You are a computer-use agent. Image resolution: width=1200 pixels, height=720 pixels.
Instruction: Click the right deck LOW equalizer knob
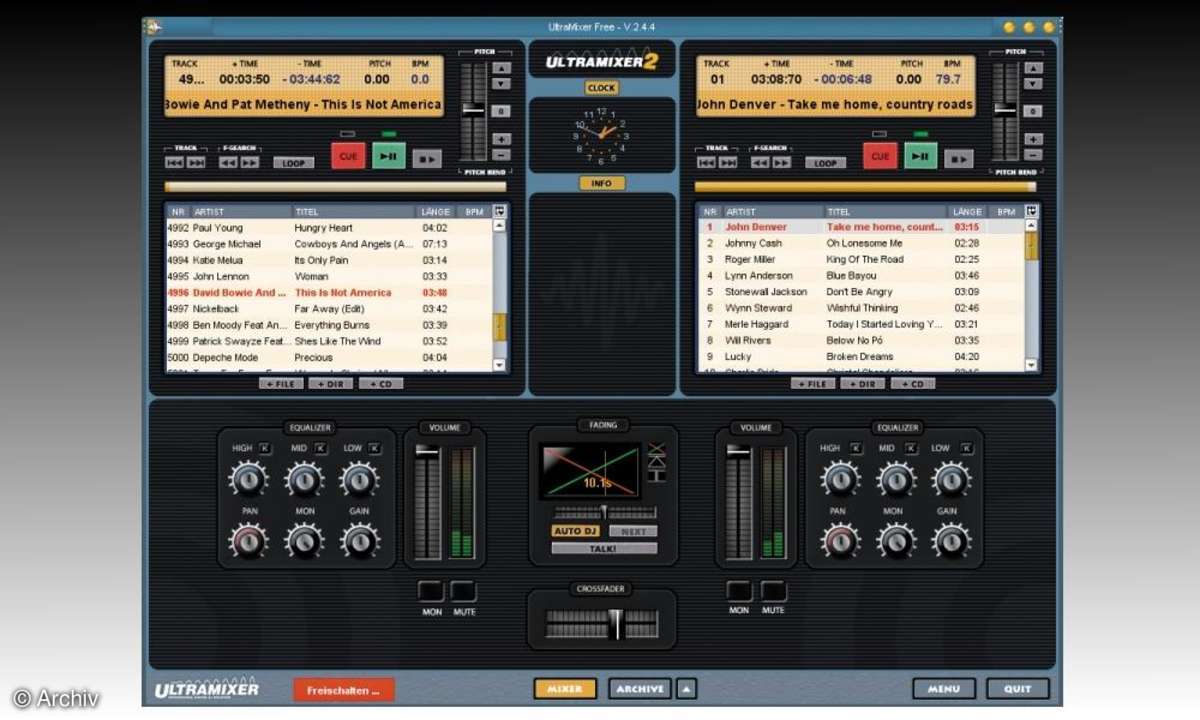click(951, 480)
